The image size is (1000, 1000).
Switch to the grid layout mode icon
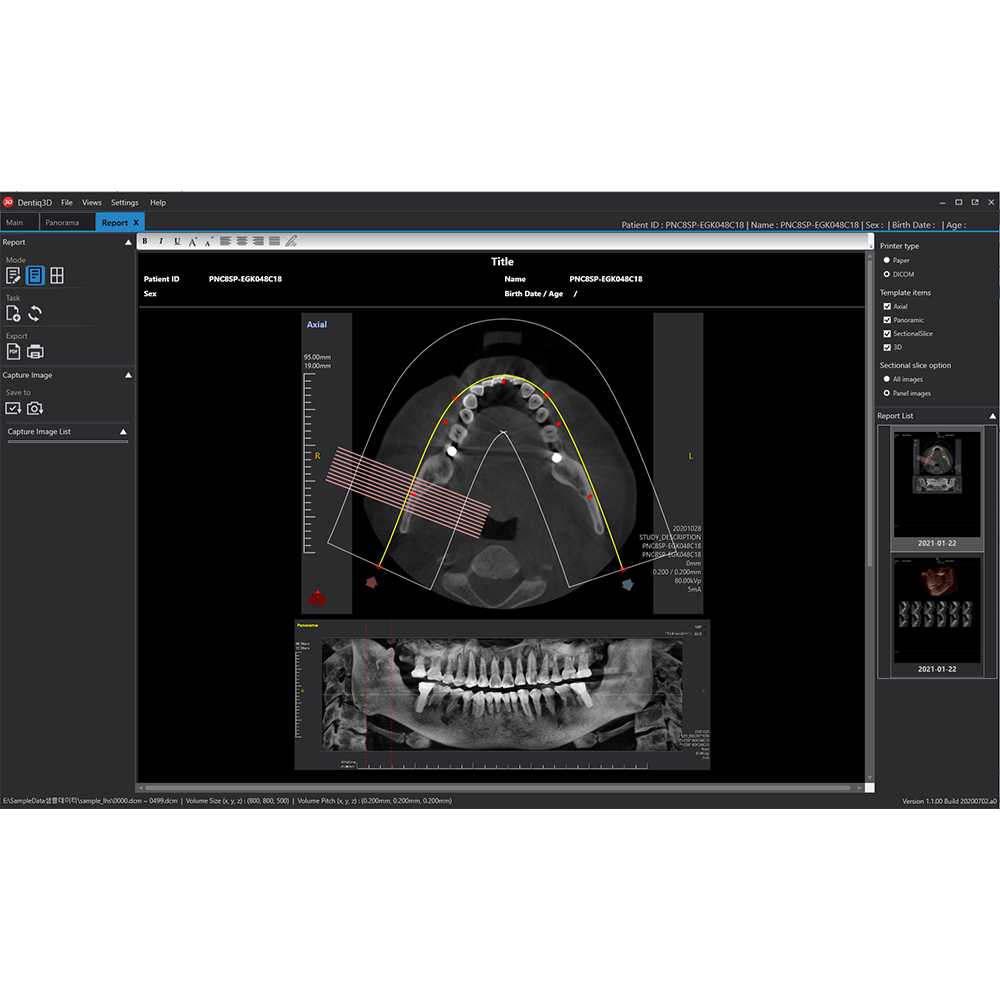(57, 275)
